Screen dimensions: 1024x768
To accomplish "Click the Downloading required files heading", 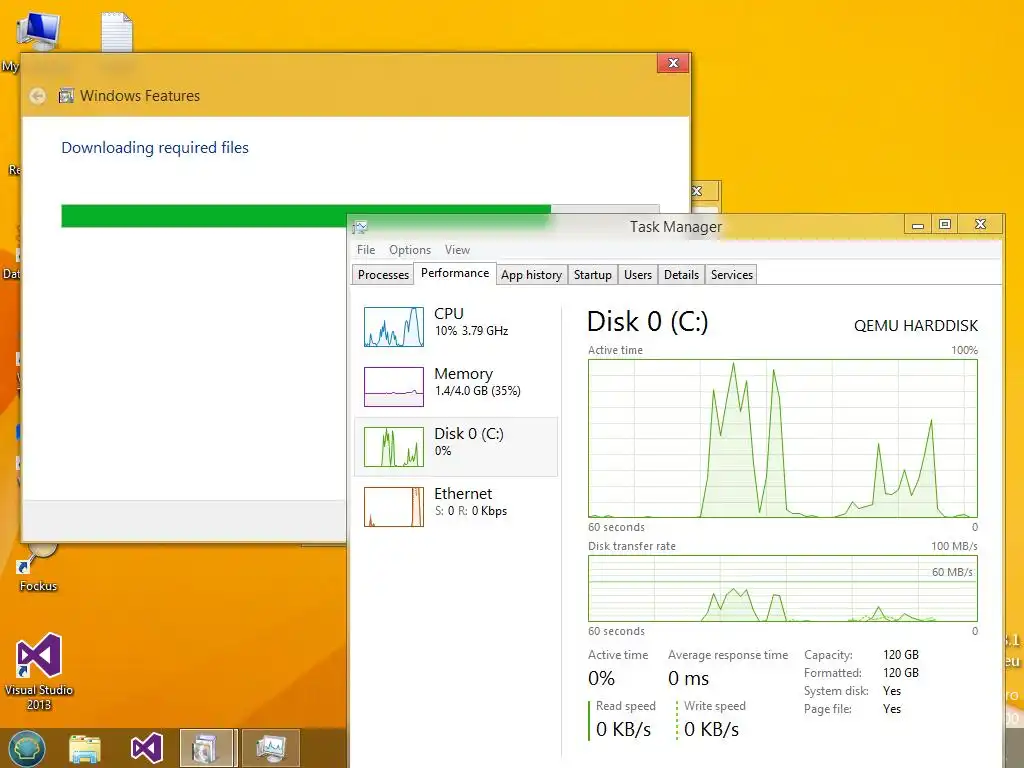I will [x=155, y=148].
